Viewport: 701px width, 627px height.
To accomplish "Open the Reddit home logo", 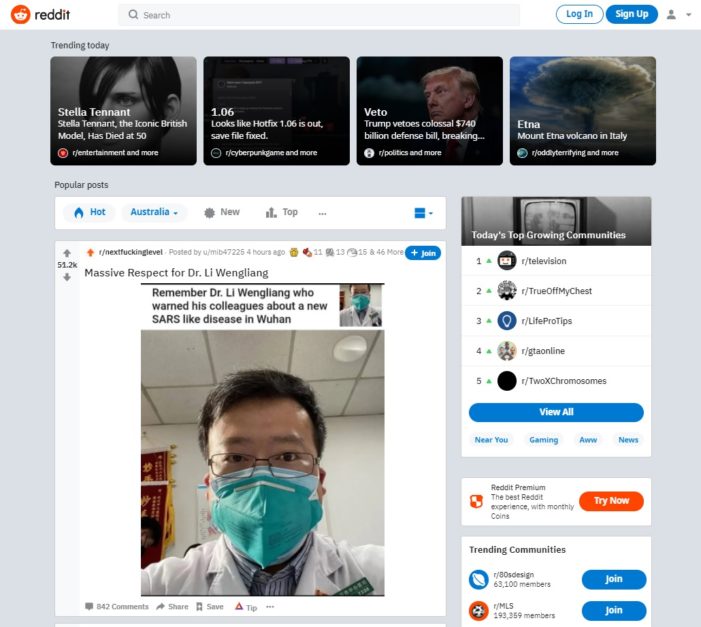I will 40,15.
